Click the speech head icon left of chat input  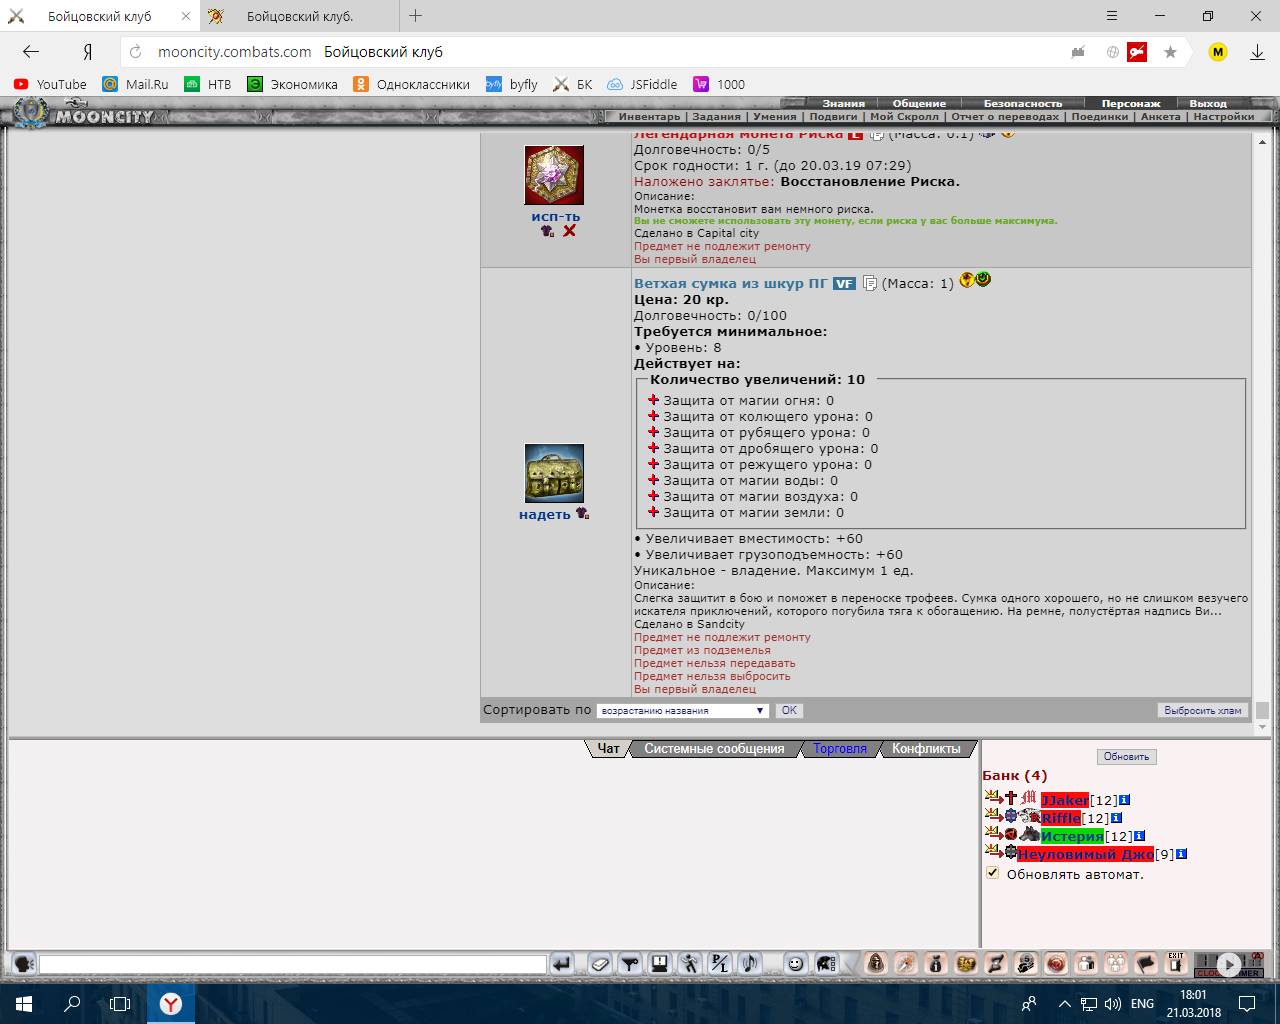click(23, 964)
